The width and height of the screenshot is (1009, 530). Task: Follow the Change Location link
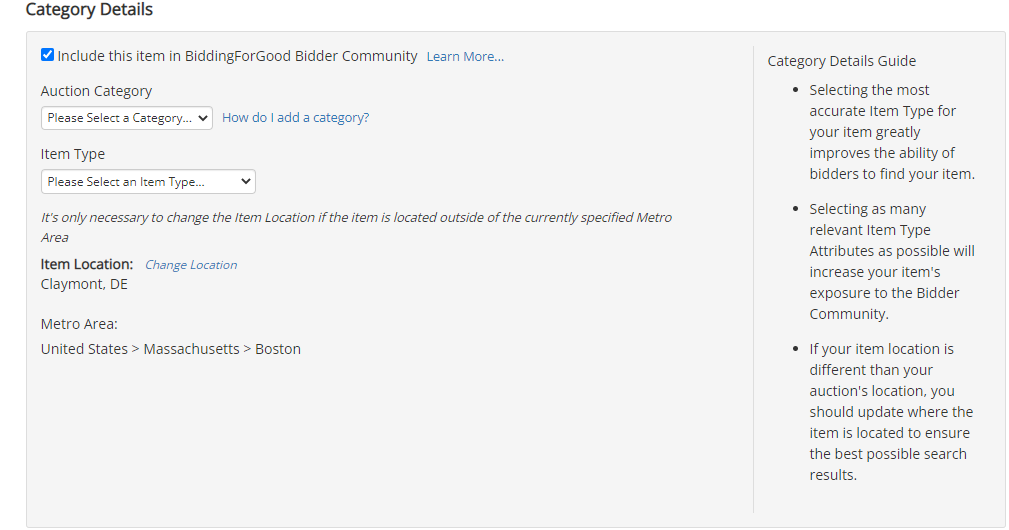pyautogui.click(x=191, y=265)
